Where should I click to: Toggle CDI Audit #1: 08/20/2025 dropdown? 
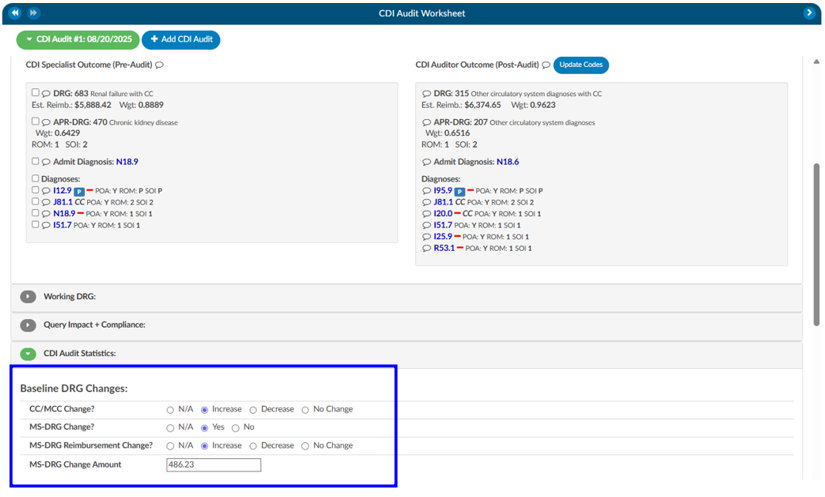[78, 39]
